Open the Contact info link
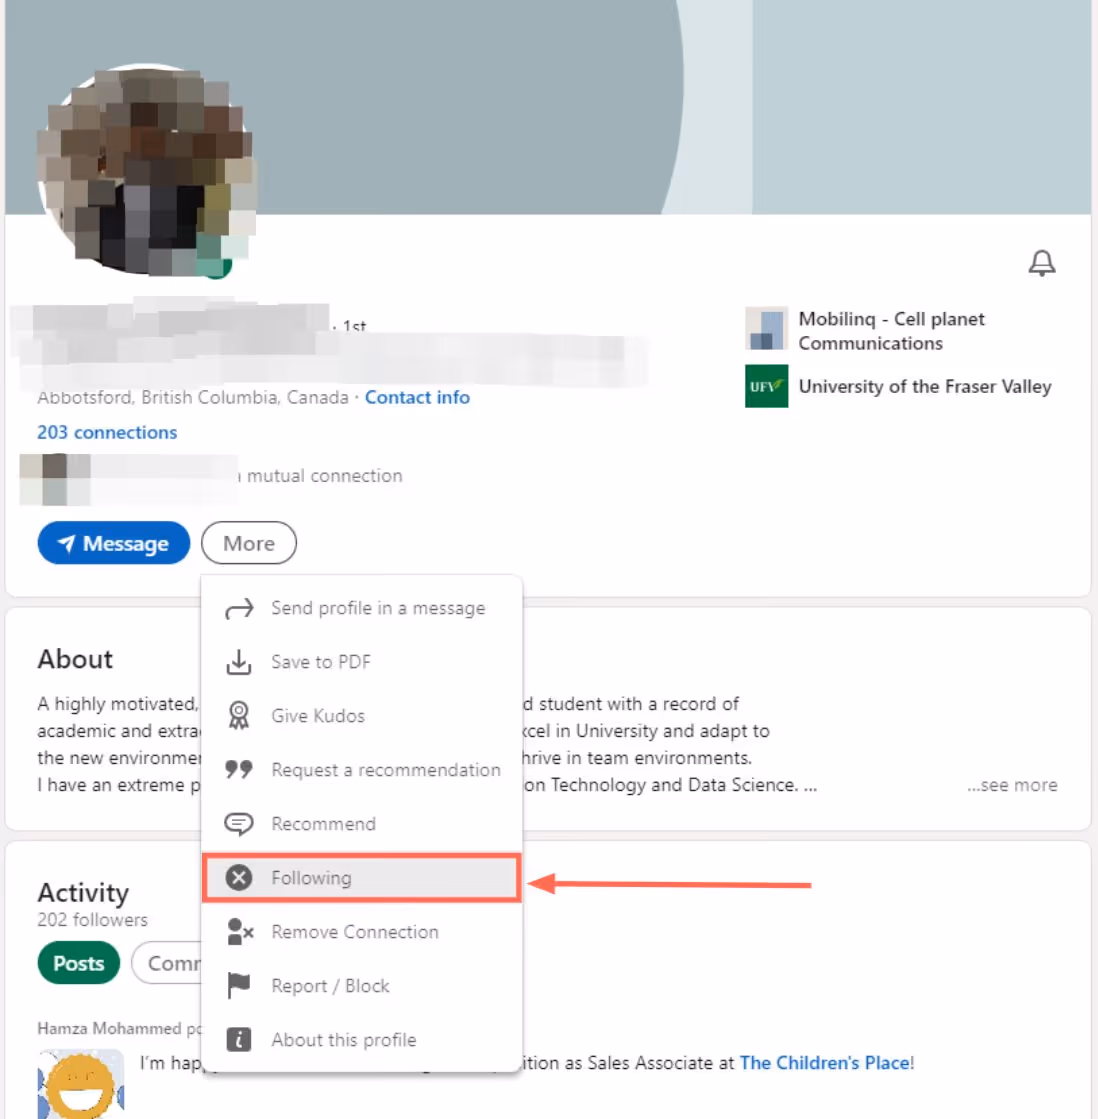Image resolution: width=1098 pixels, height=1119 pixels. pyautogui.click(x=417, y=398)
